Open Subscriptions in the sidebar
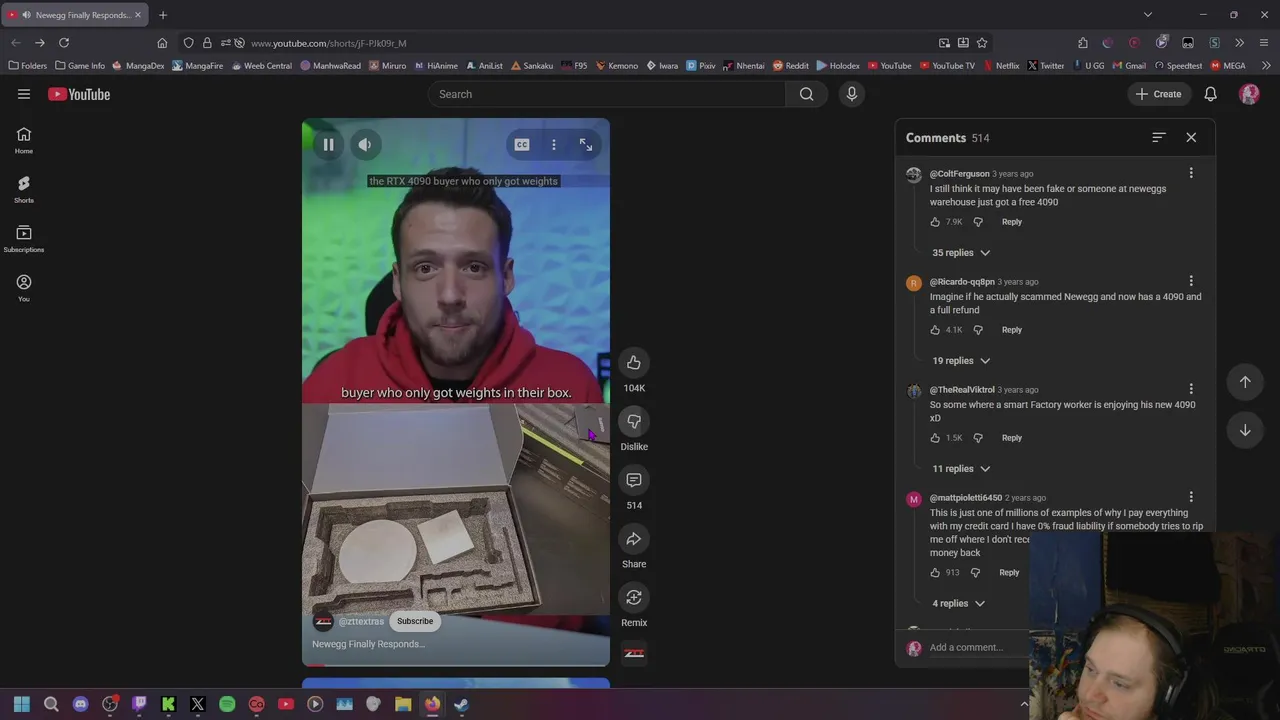This screenshot has width=1280, height=720. 24,239
